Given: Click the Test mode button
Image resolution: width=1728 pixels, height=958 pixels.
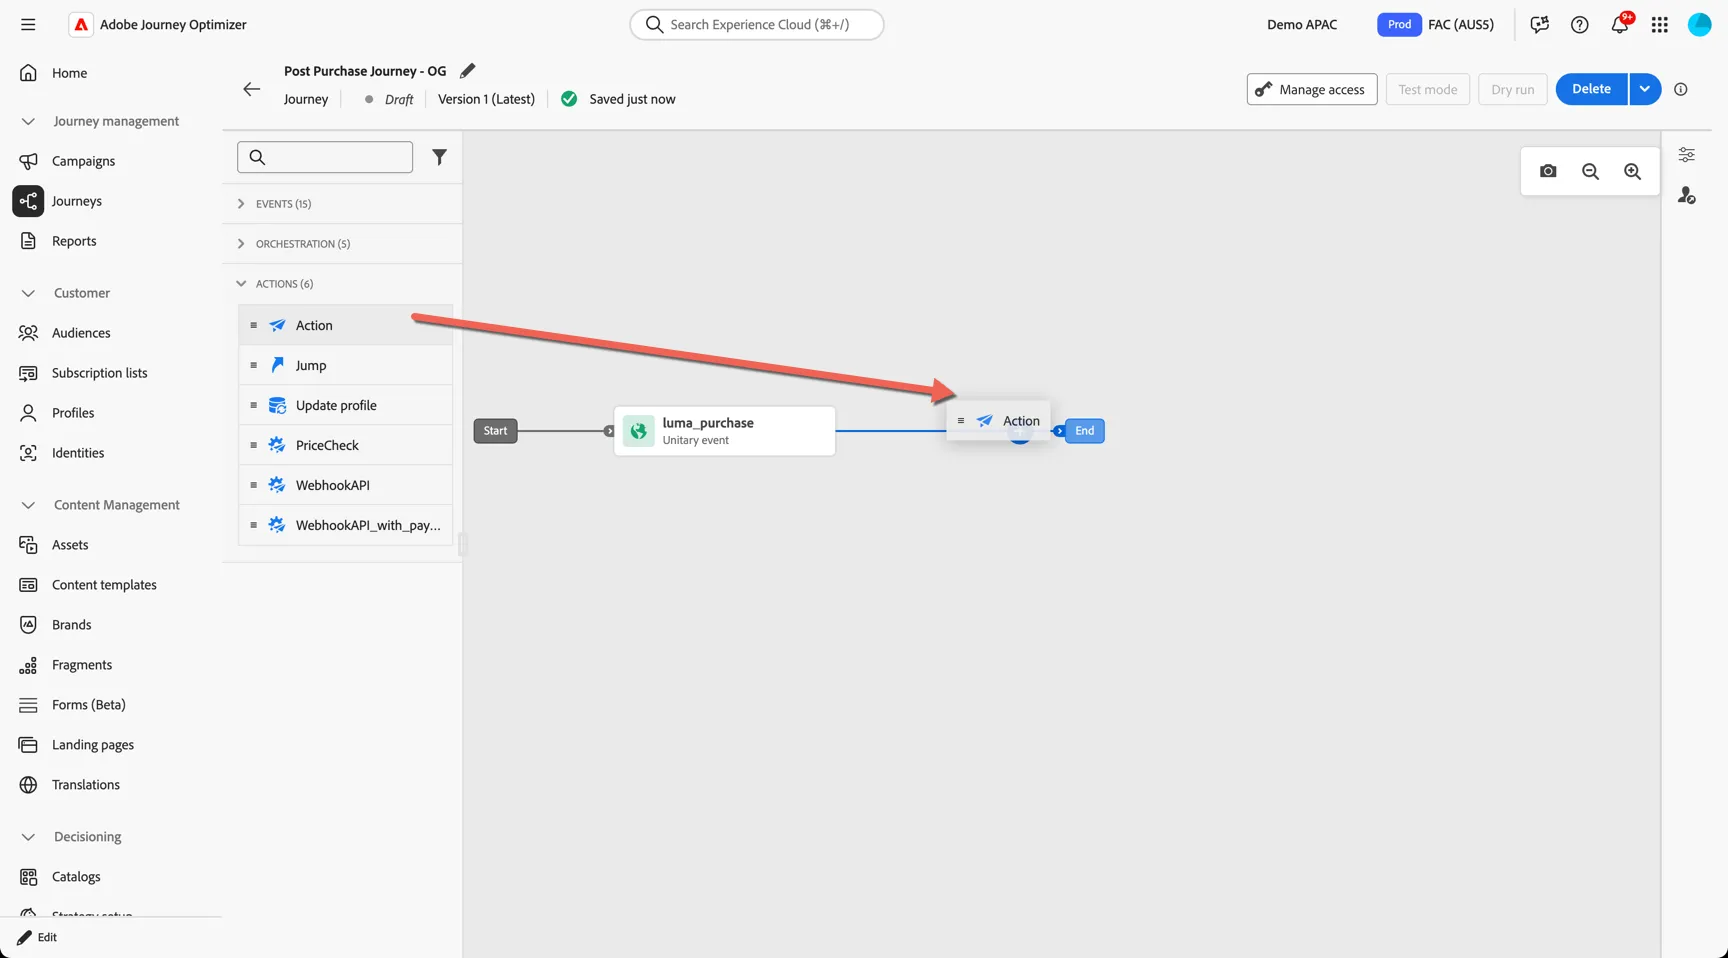Looking at the screenshot, I should point(1427,89).
